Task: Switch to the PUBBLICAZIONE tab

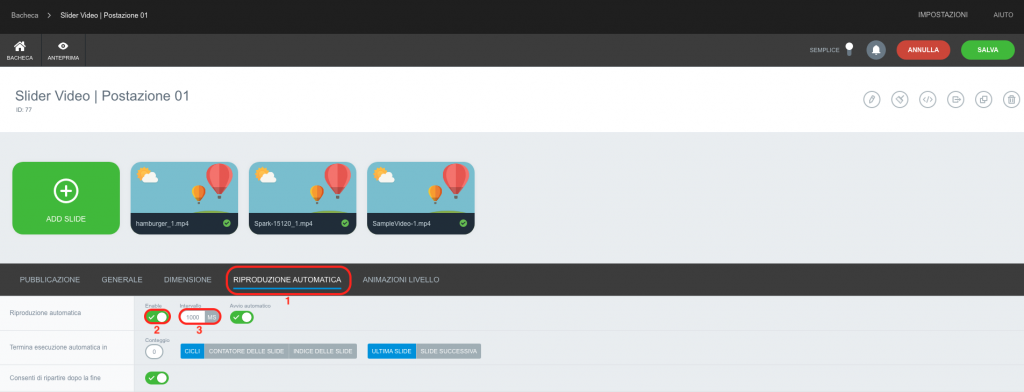Action: [50, 280]
